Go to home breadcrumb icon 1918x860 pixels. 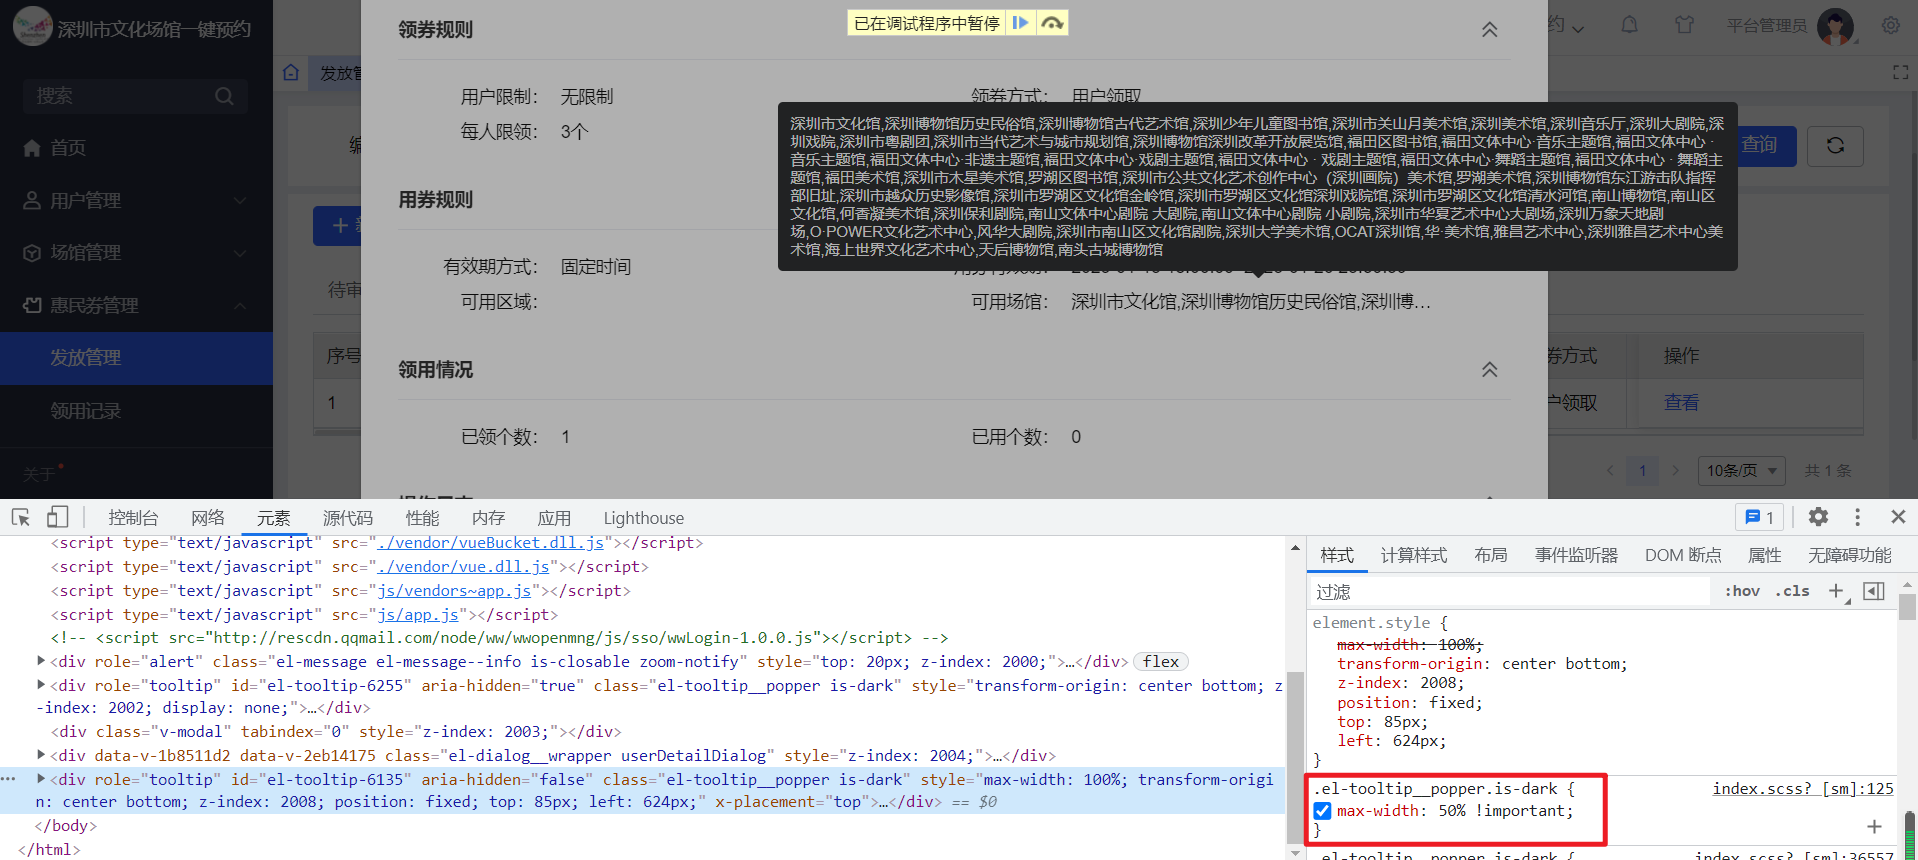(291, 72)
